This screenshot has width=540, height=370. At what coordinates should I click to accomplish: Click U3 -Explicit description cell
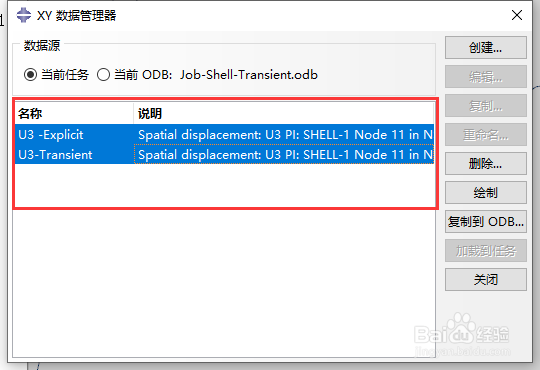(x=284, y=134)
